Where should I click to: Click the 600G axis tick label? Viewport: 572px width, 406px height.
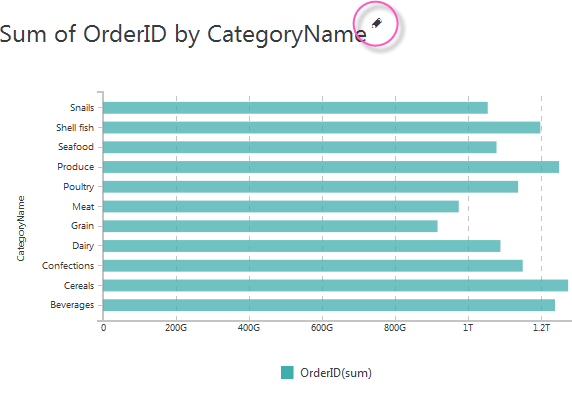click(322, 328)
